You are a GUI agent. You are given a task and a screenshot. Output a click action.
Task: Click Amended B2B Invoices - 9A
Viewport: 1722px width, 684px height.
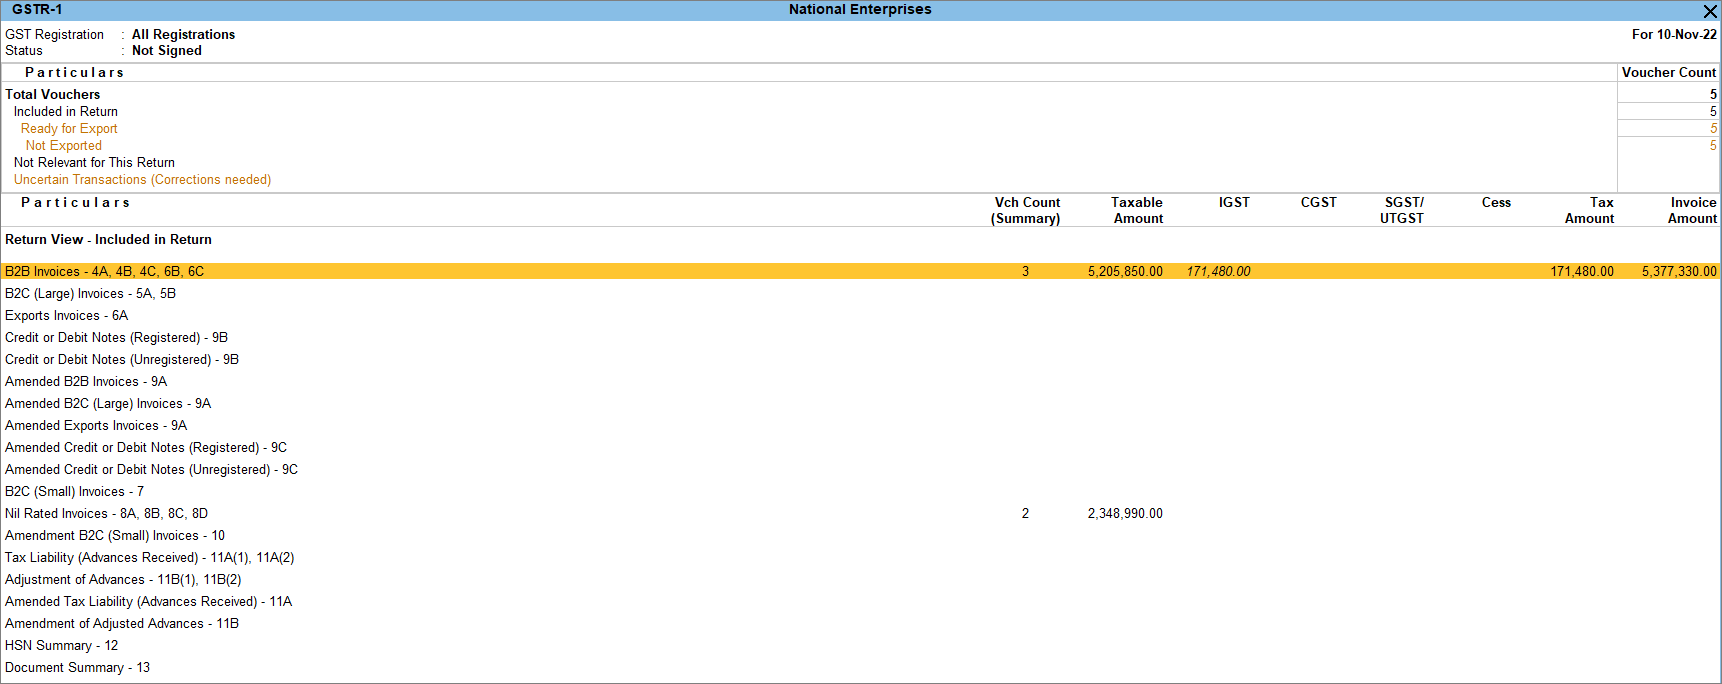tap(86, 381)
